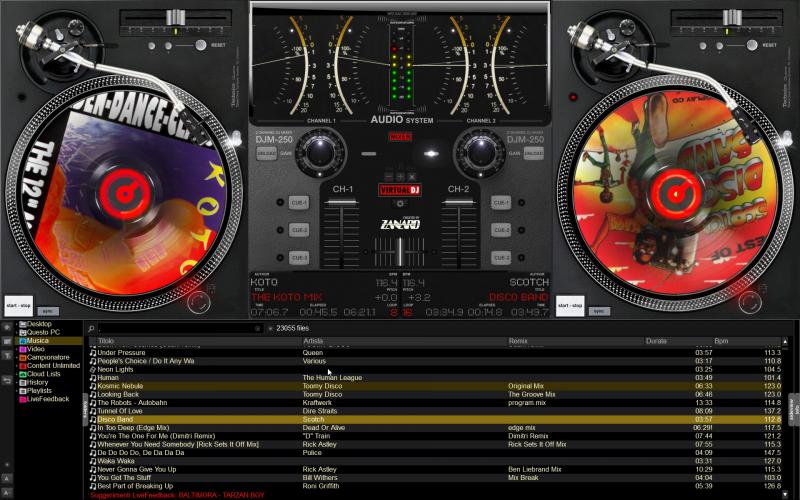This screenshot has width=800, height=500.
Task: Toggle left deck CUE-3 indicator dot
Action: tap(280, 258)
